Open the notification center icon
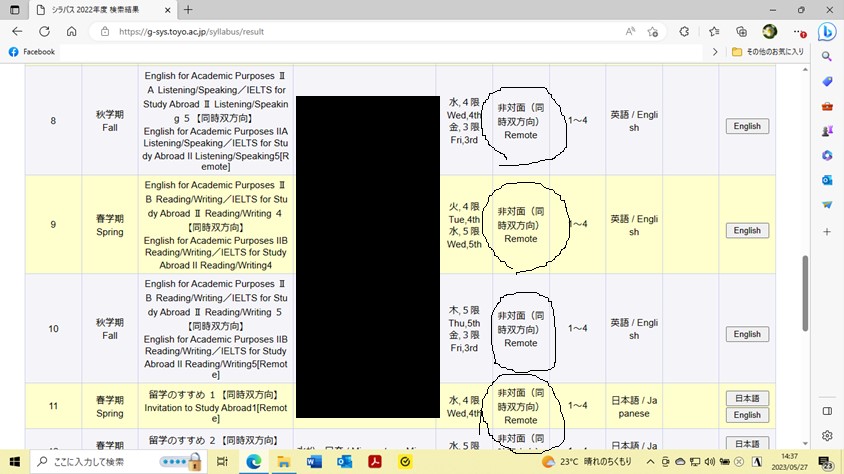This screenshot has height=474, width=844. [x=826, y=462]
